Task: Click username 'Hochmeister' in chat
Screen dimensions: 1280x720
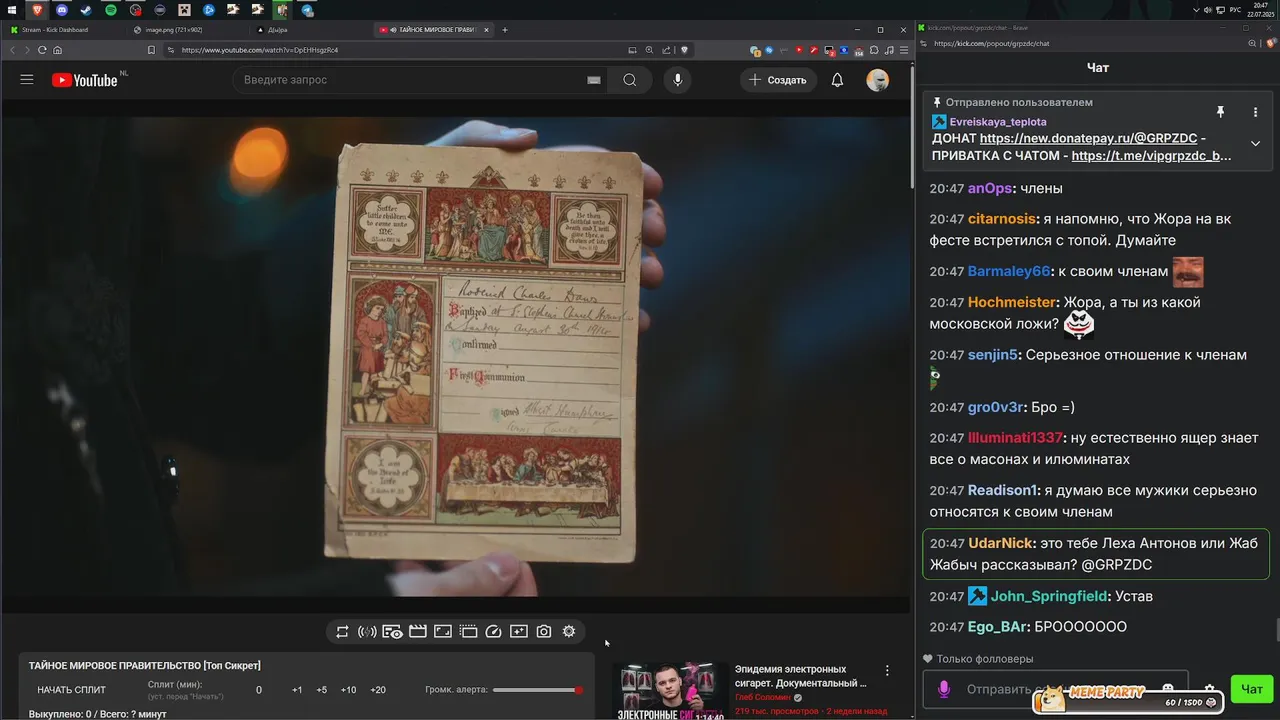Action: click(1012, 302)
